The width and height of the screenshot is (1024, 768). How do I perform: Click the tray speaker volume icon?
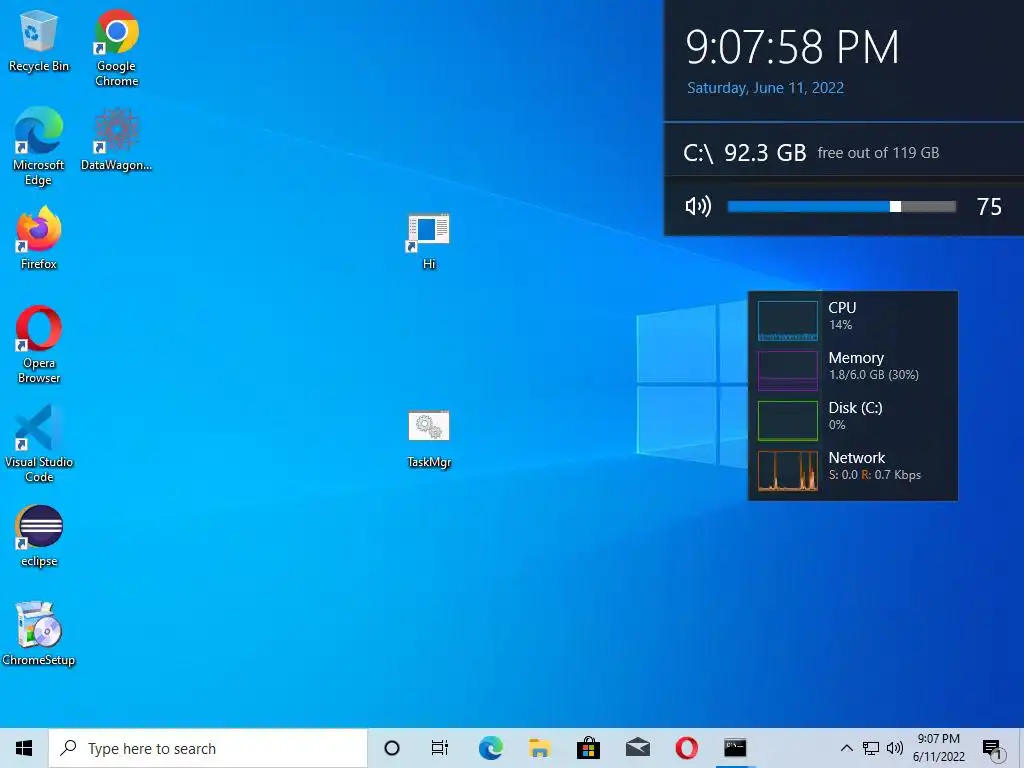tap(895, 748)
